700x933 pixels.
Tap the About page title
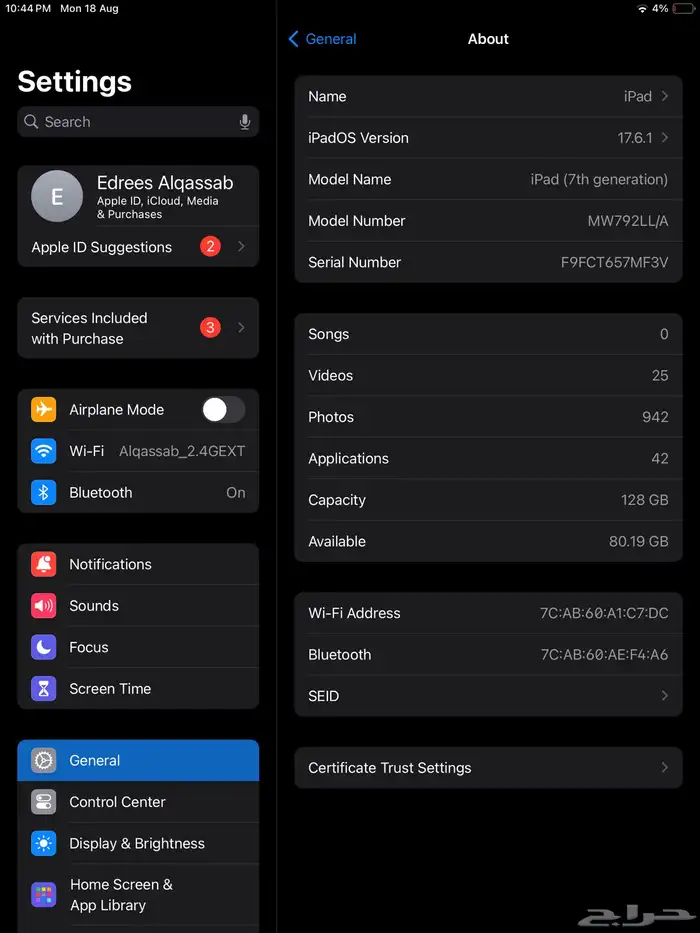pyautogui.click(x=488, y=39)
